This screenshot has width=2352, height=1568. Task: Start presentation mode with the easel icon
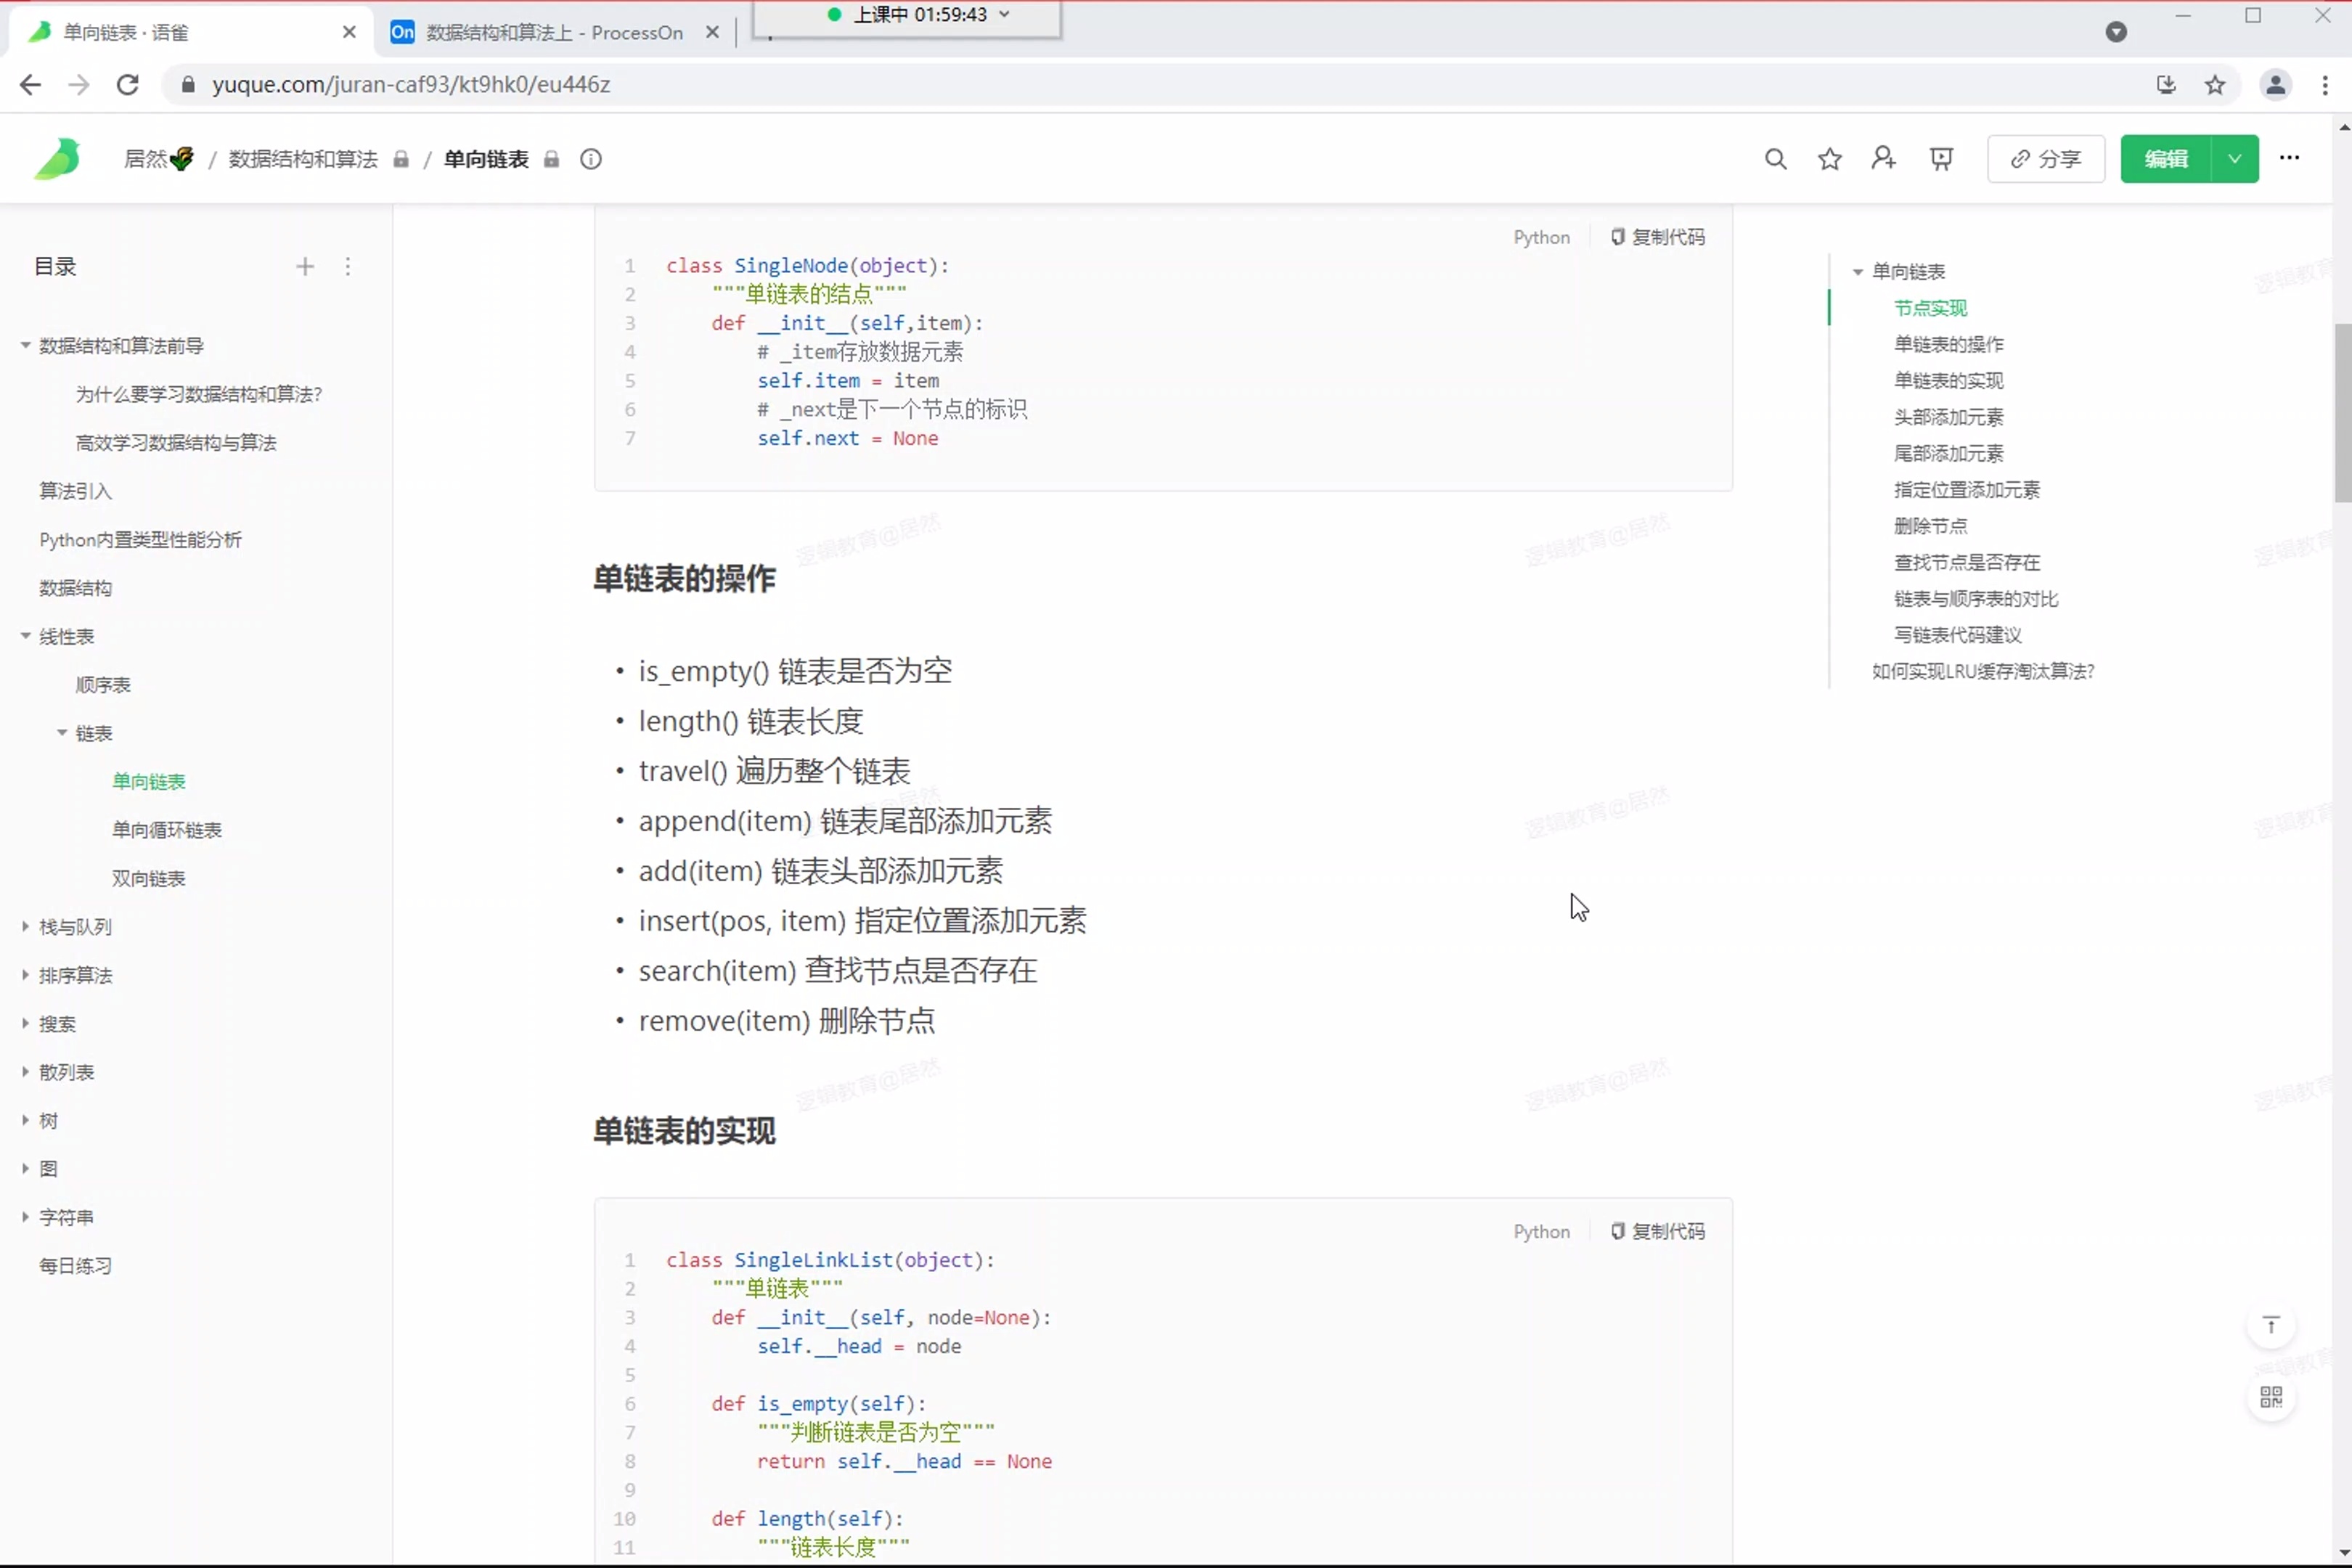click(1941, 159)
